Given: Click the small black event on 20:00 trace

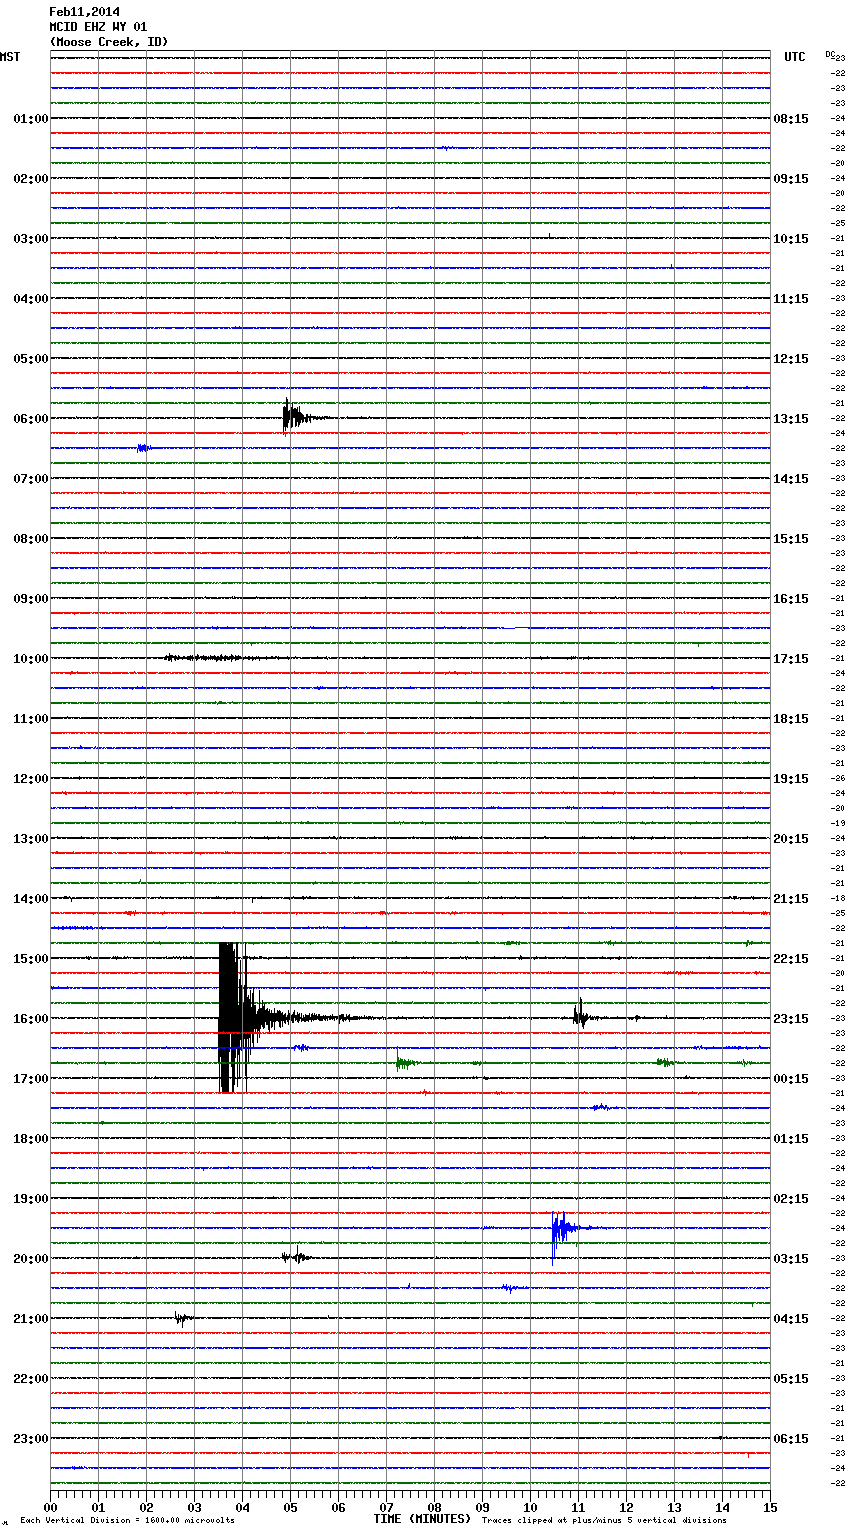Looking at the screenshot, I should click(296, 1256).
